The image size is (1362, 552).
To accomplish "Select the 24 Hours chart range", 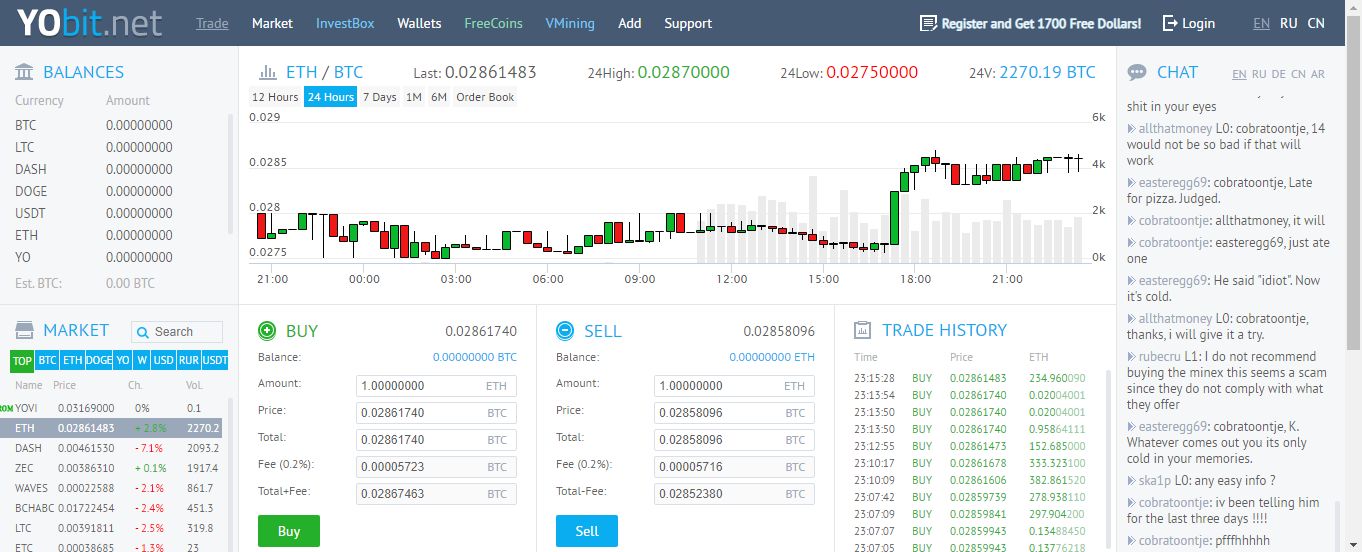I will pos(331,97).
